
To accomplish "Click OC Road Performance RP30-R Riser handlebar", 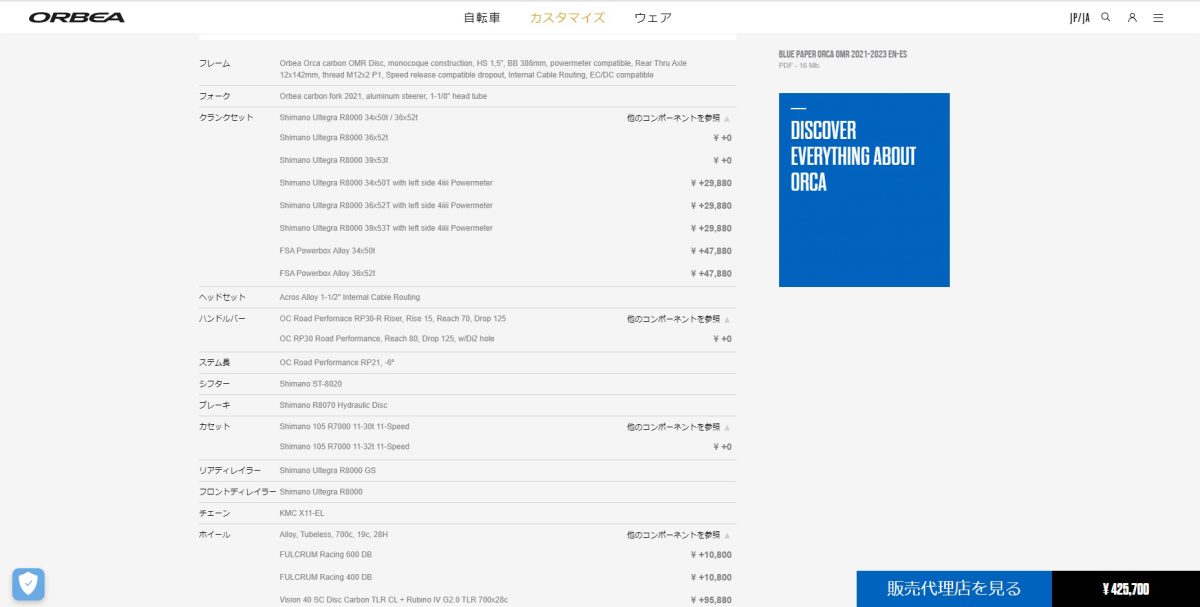I will click(393, 319).
